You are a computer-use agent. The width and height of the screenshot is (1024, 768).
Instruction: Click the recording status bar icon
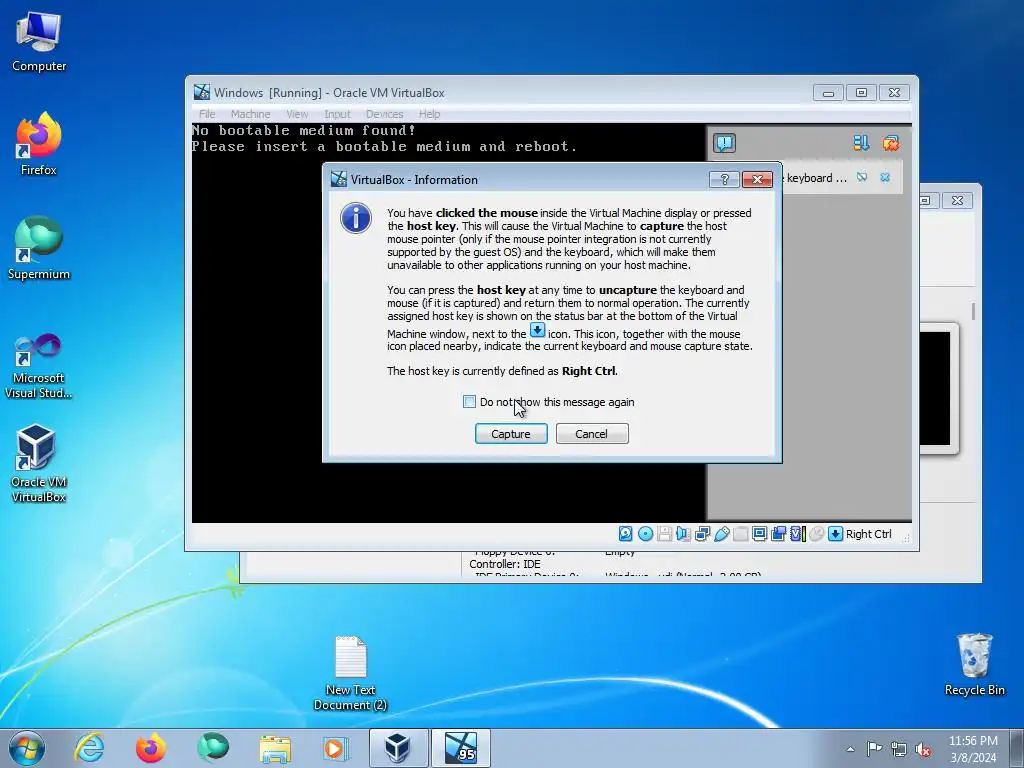(x=778, y=534)
